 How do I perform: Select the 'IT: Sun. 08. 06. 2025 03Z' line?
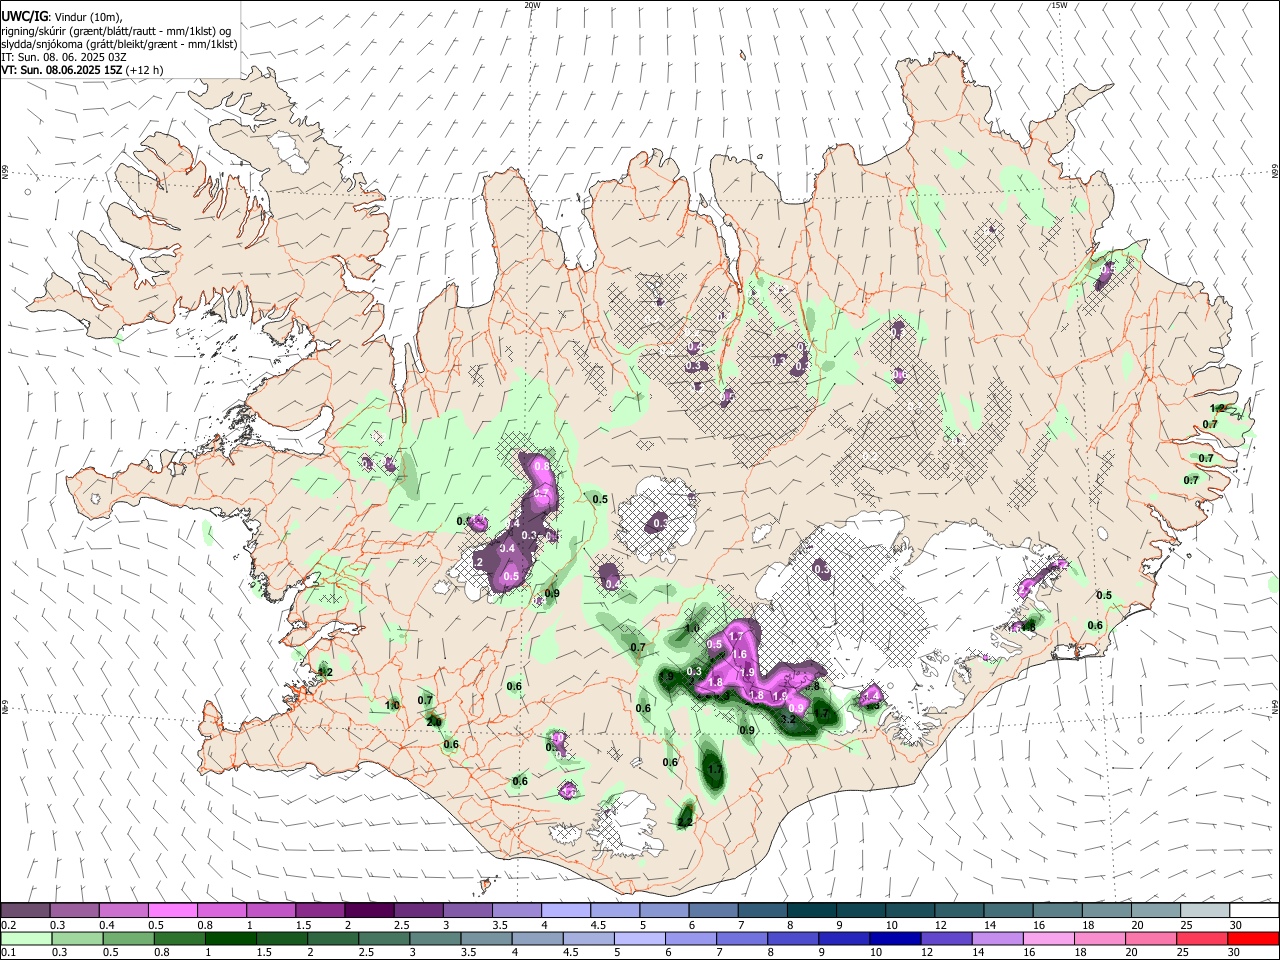pos(63,57)
